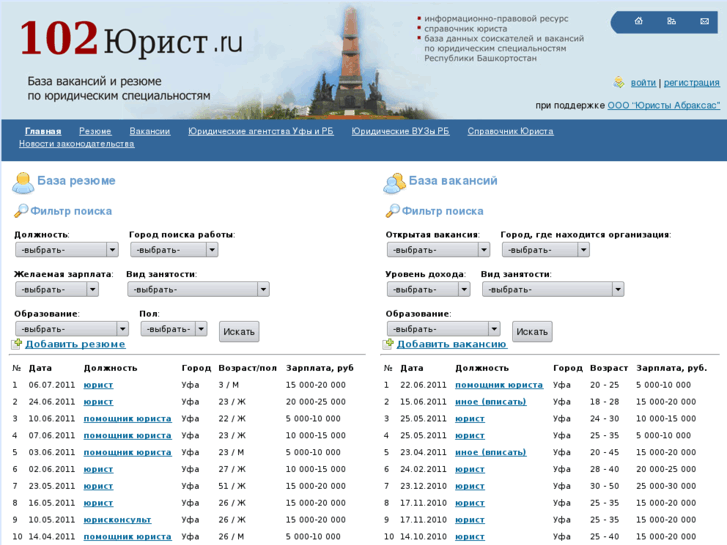Open ООО "Юристы Абраксас" link
Viewport: 727px width, 545px height.
[663, 105]
